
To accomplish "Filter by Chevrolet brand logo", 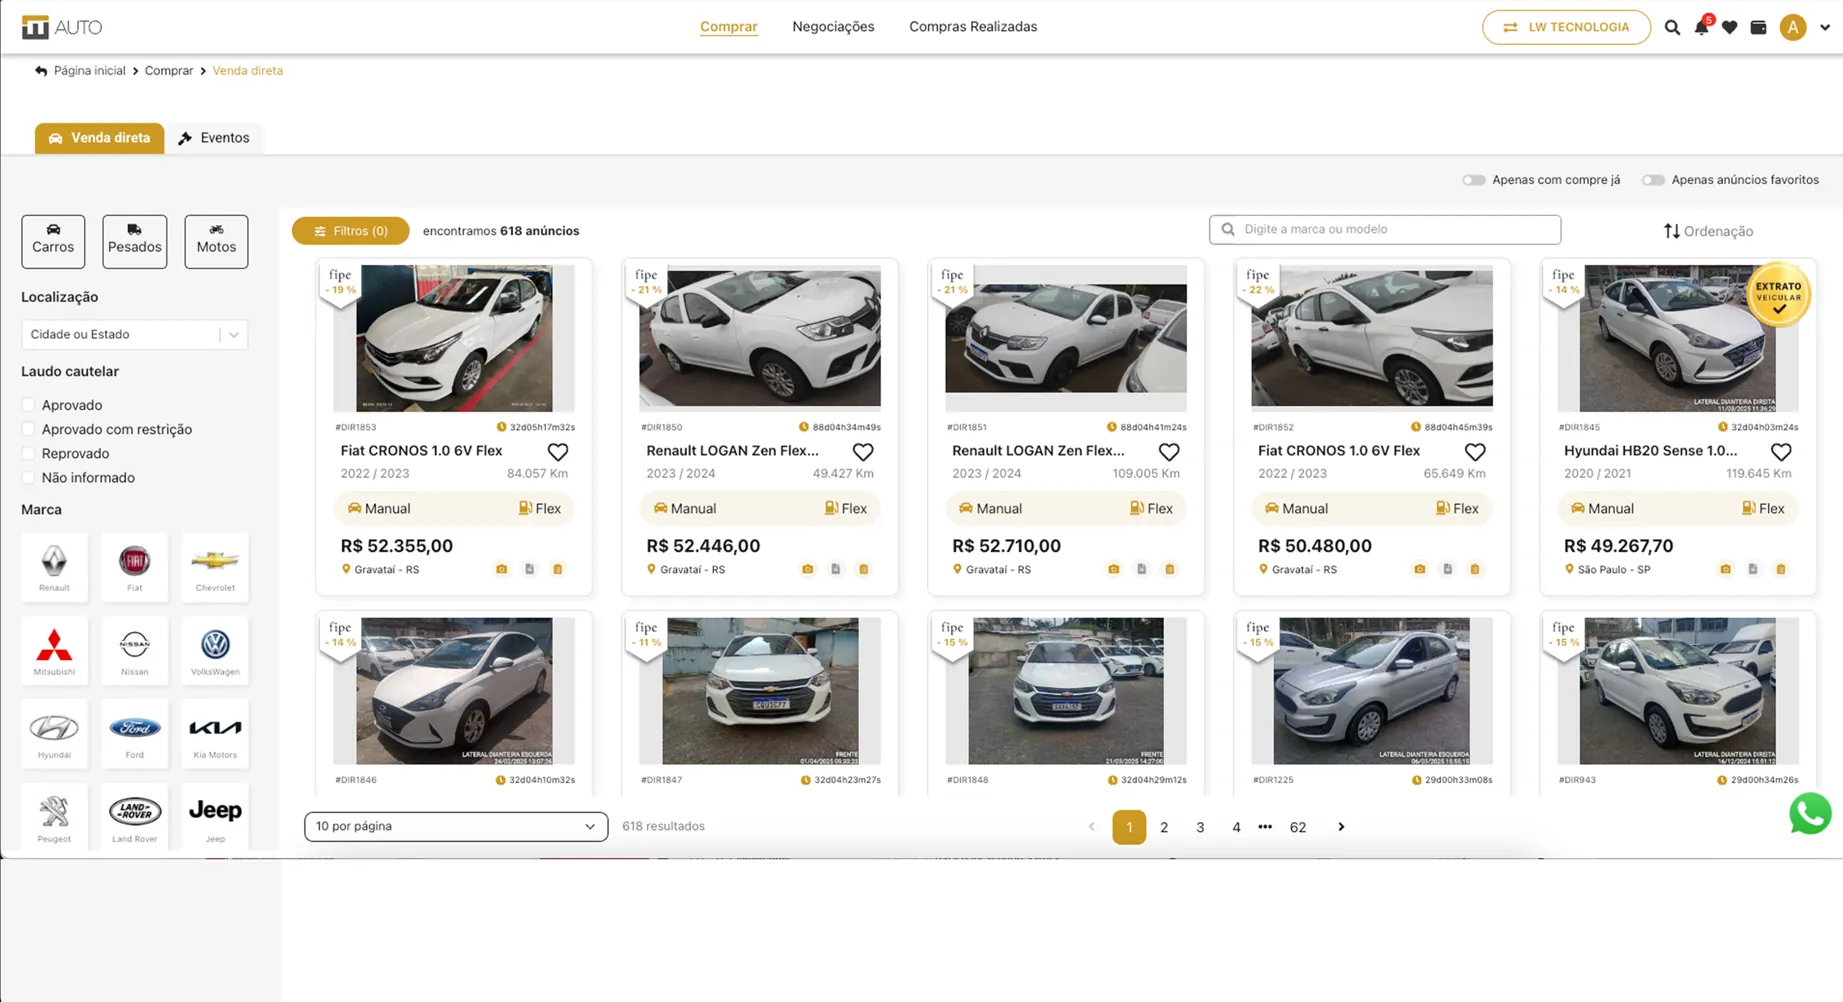I will pos(215,567).
